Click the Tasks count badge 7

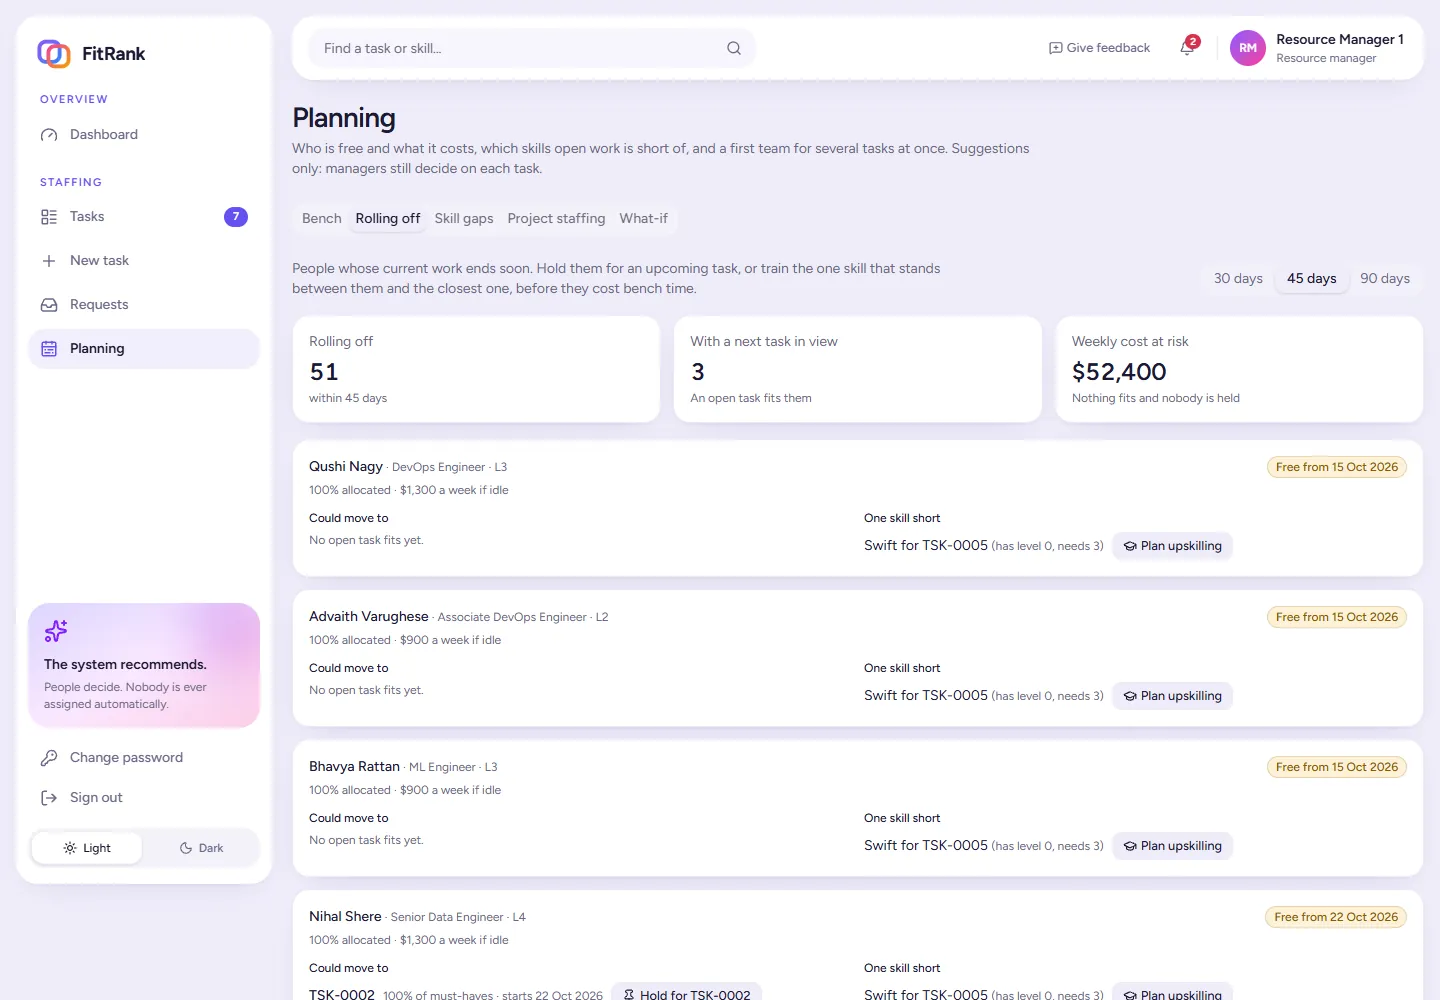(x=236, y=217)
